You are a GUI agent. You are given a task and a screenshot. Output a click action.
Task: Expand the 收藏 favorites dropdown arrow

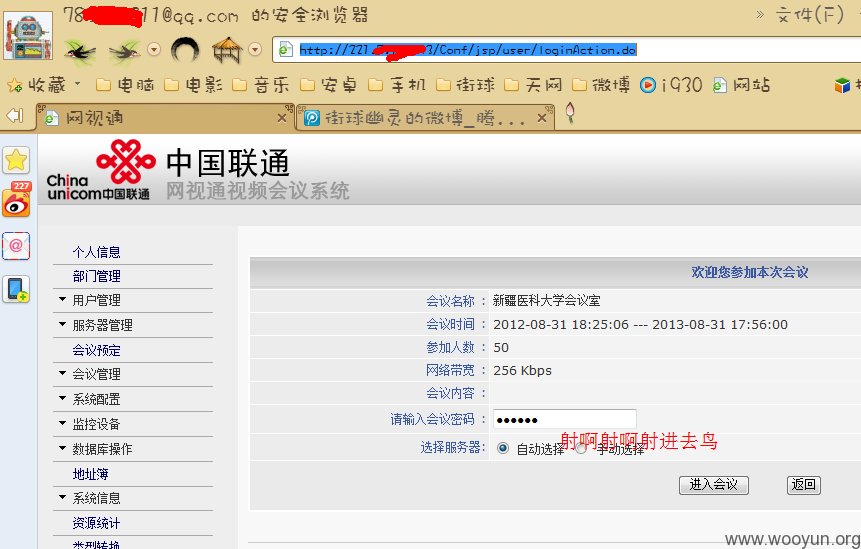tap(77, 83)
